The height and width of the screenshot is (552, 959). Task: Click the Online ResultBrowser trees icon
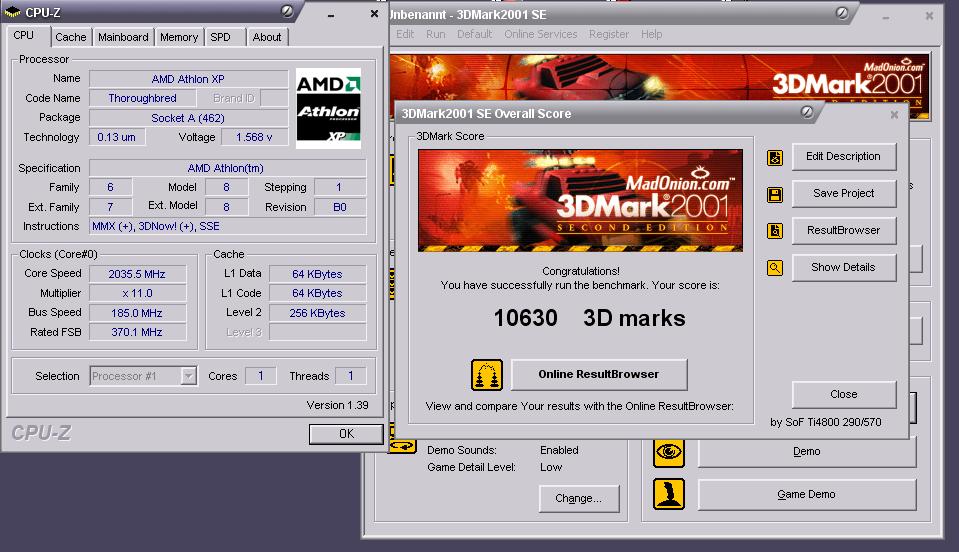[x=487, y=375]
